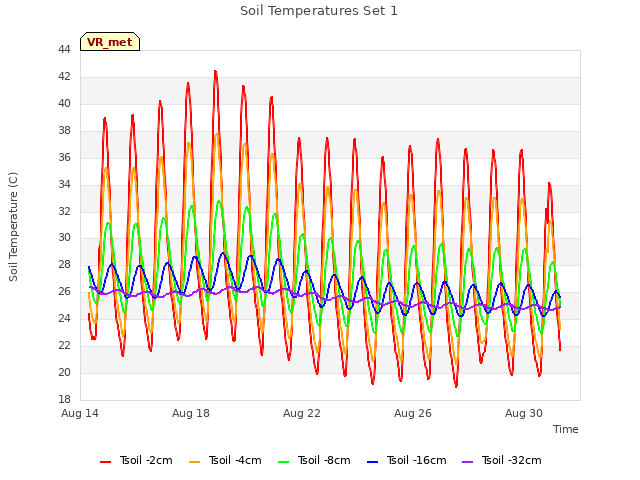This screenshot has width=640, height=480.
Task: Click the red Tsoil -2cm legend swatch
Action: (x=106, y=462)
